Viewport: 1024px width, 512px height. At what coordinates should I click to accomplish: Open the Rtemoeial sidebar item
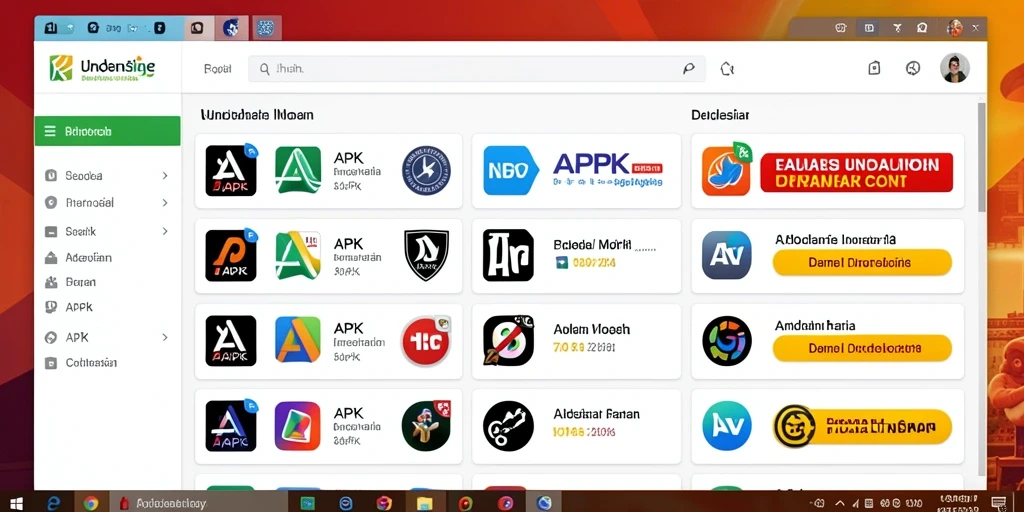(x=89, y=203)
